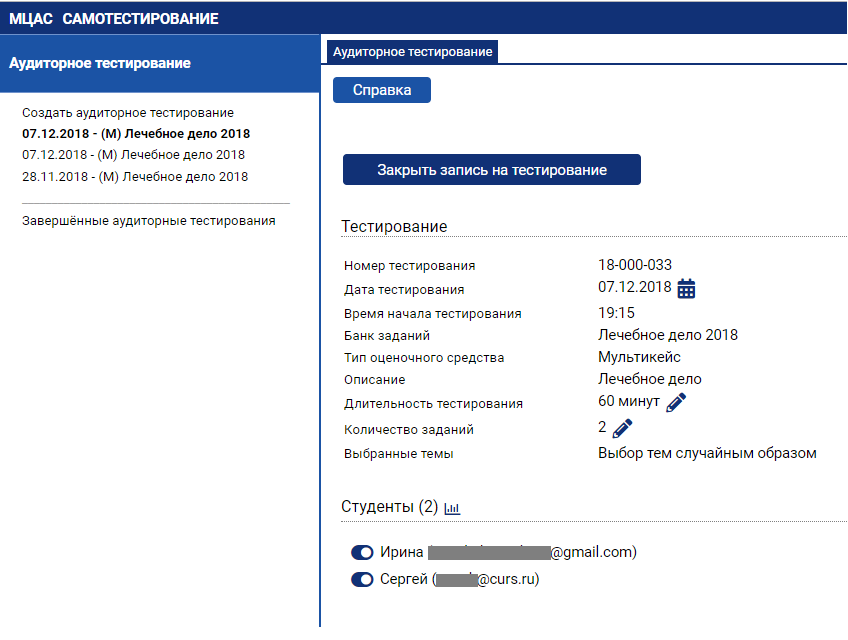Click the МЦАС САМОТЕСТИРОВАНИЕ title
Image resolution: width=848 pixels, height=640 pixels.
113,19
